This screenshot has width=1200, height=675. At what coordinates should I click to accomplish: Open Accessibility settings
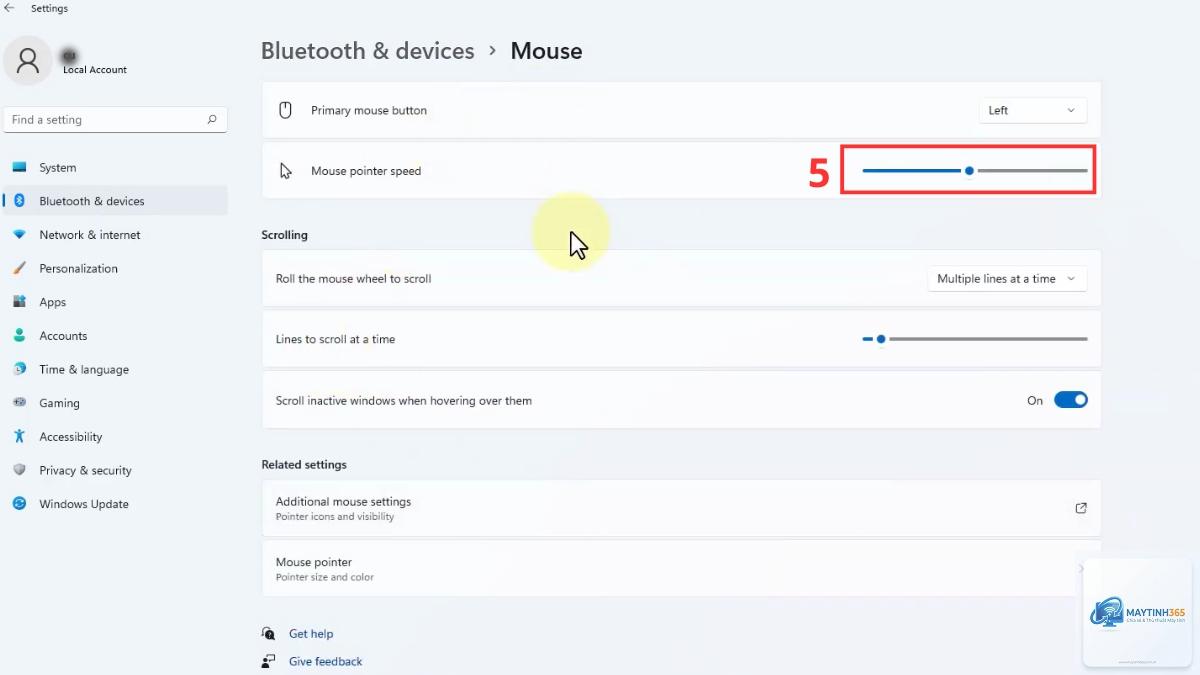pos(116,437)
